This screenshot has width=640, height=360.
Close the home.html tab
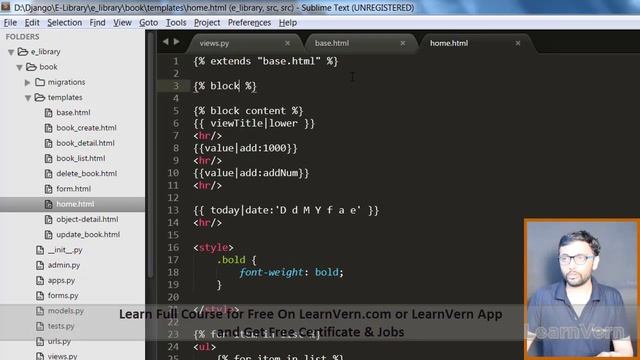[518, 43]
